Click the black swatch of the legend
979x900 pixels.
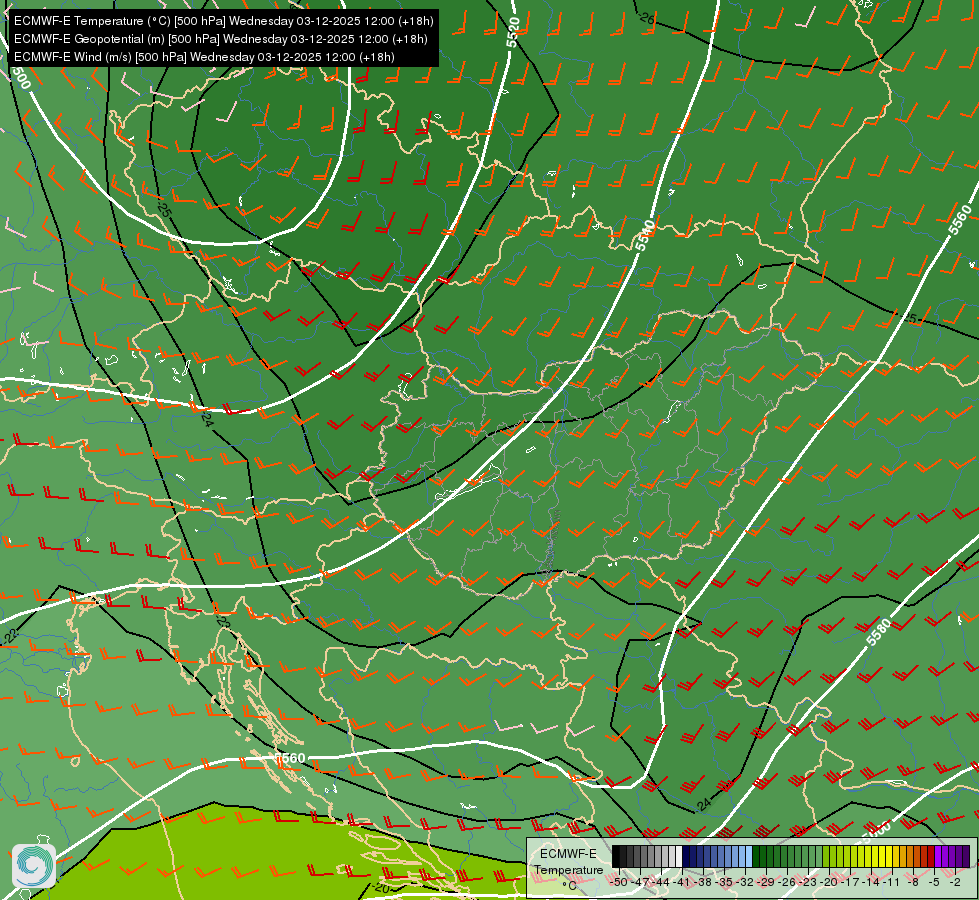[616, 857]
